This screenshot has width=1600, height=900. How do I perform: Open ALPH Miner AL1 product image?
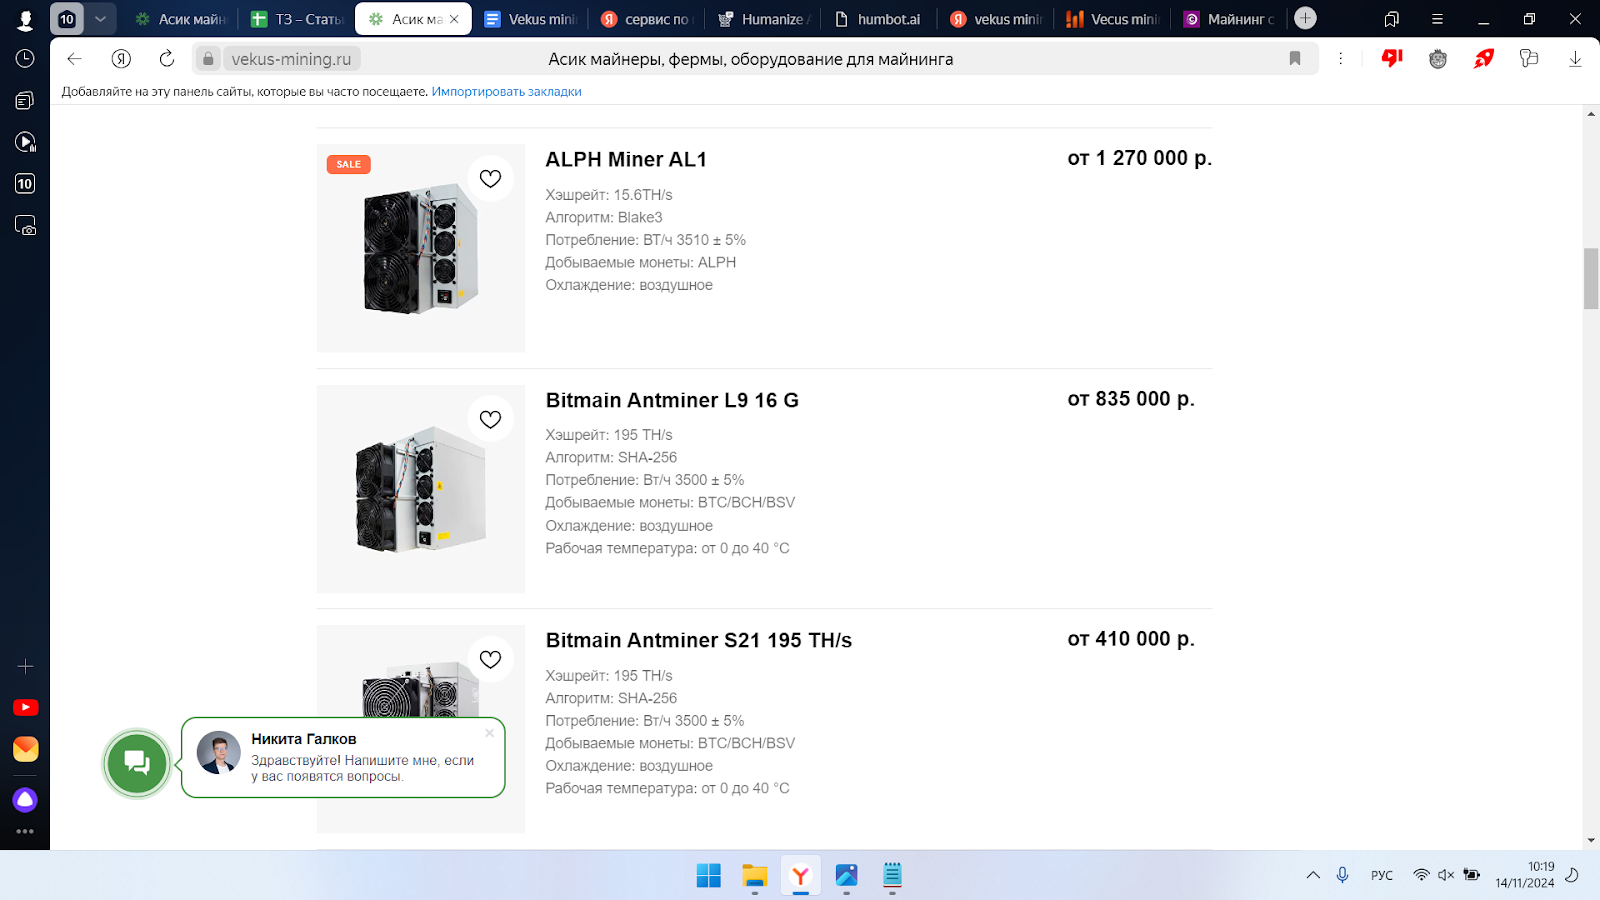click(x=421, y=248)
